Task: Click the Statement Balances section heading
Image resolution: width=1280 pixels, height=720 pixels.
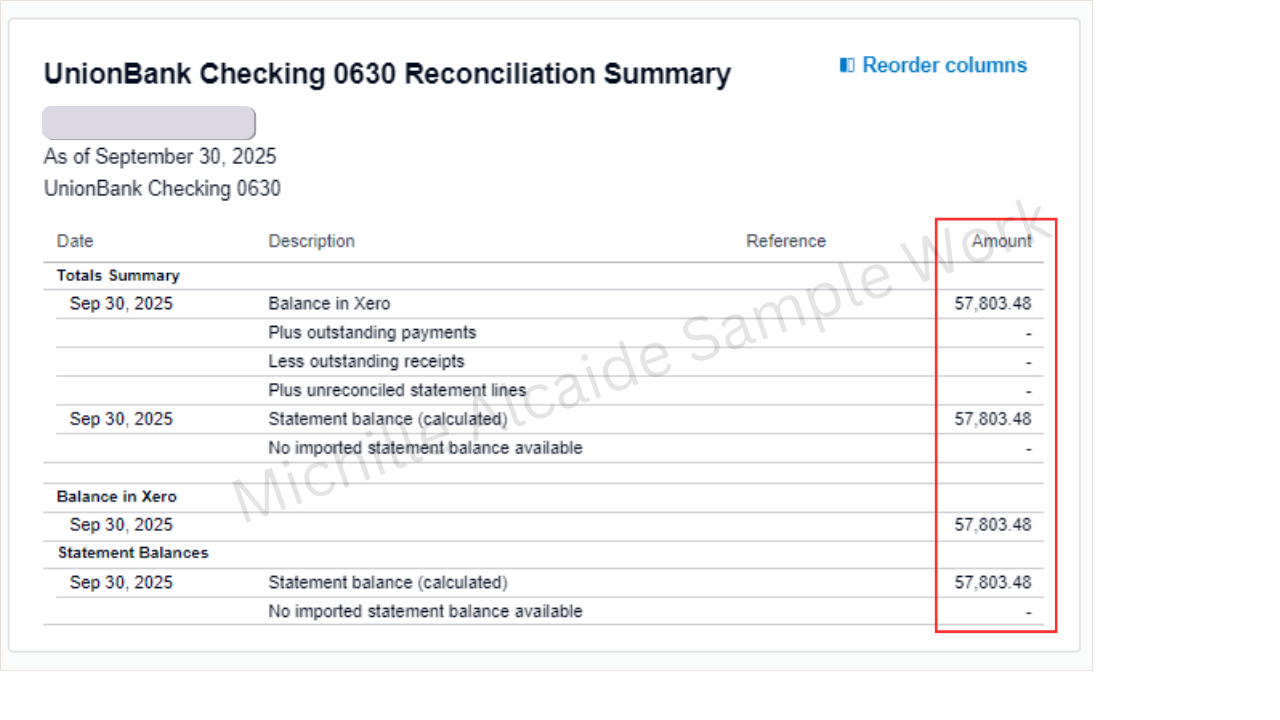Action: pos(133,552)
